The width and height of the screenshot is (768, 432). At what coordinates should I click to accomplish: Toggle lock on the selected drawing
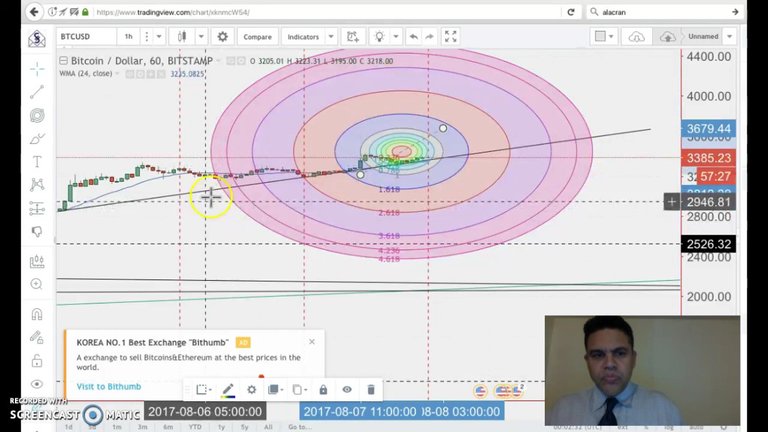click(323, 390)
